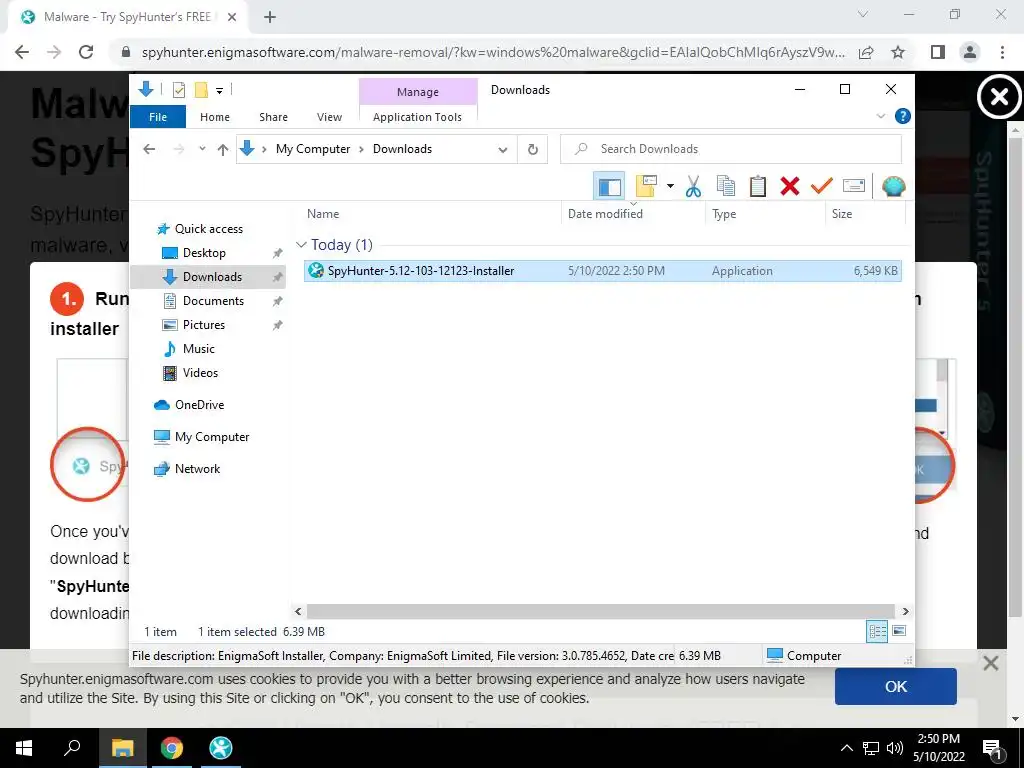This screenshot has height=768, width=1024.
Task: Refresh the Downloads folder
Action: pyautogui.click(x=533, y=150)
